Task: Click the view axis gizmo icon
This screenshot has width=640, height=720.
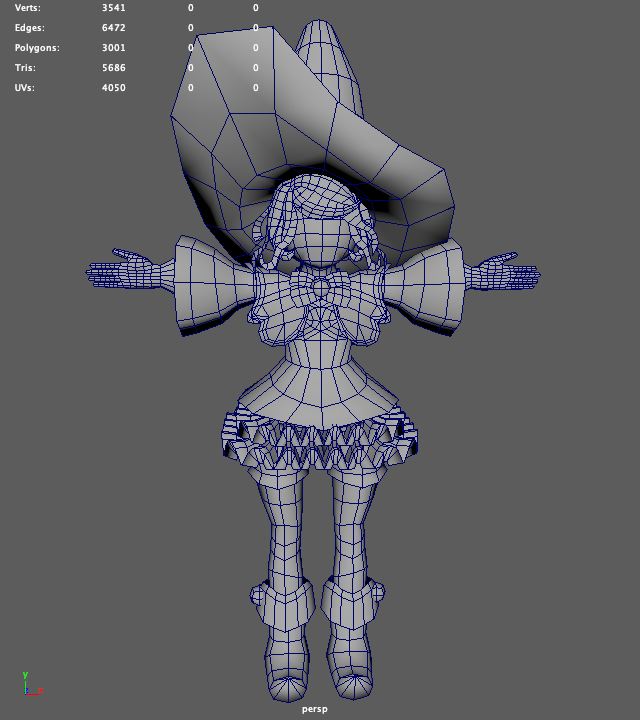Action: pos(33,684)
